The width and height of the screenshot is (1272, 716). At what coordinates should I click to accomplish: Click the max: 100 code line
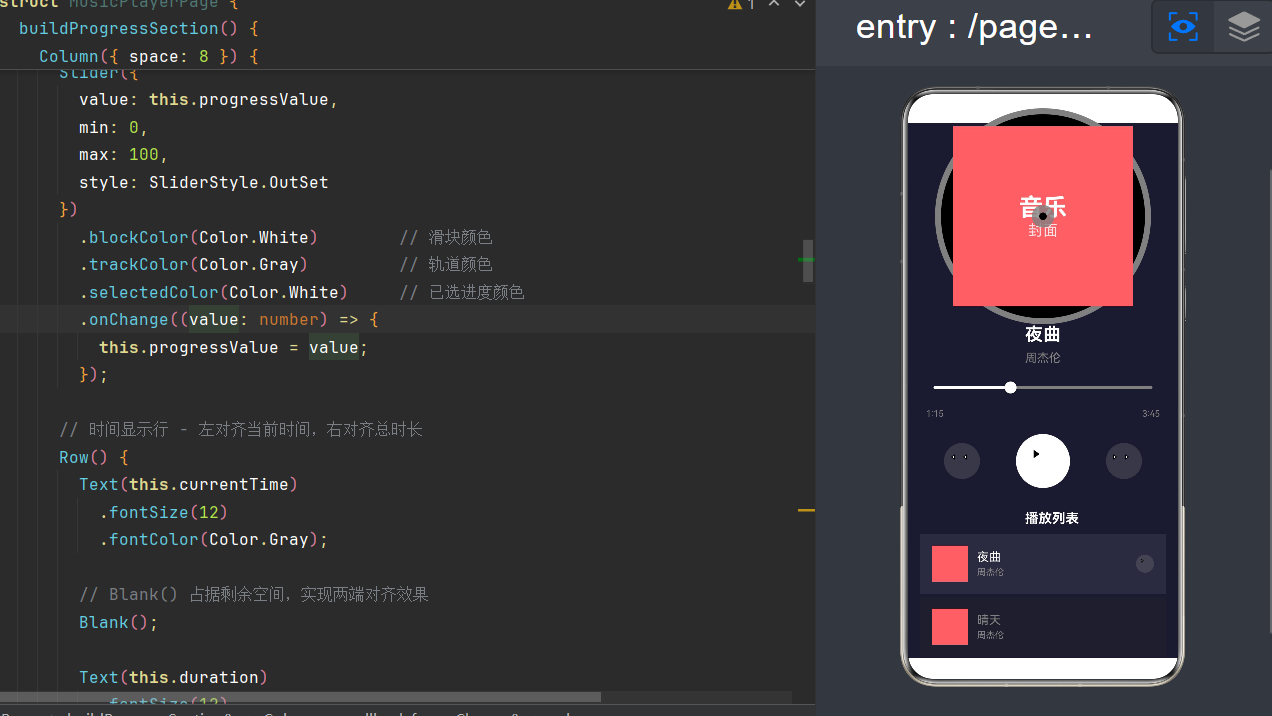pos(124,155)
